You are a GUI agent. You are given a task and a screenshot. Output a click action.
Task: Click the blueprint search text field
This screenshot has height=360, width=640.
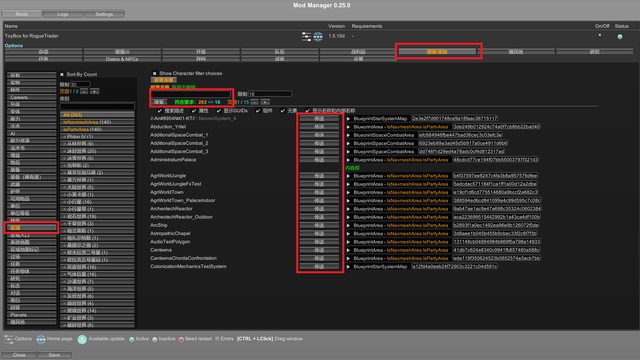point(191,94)
